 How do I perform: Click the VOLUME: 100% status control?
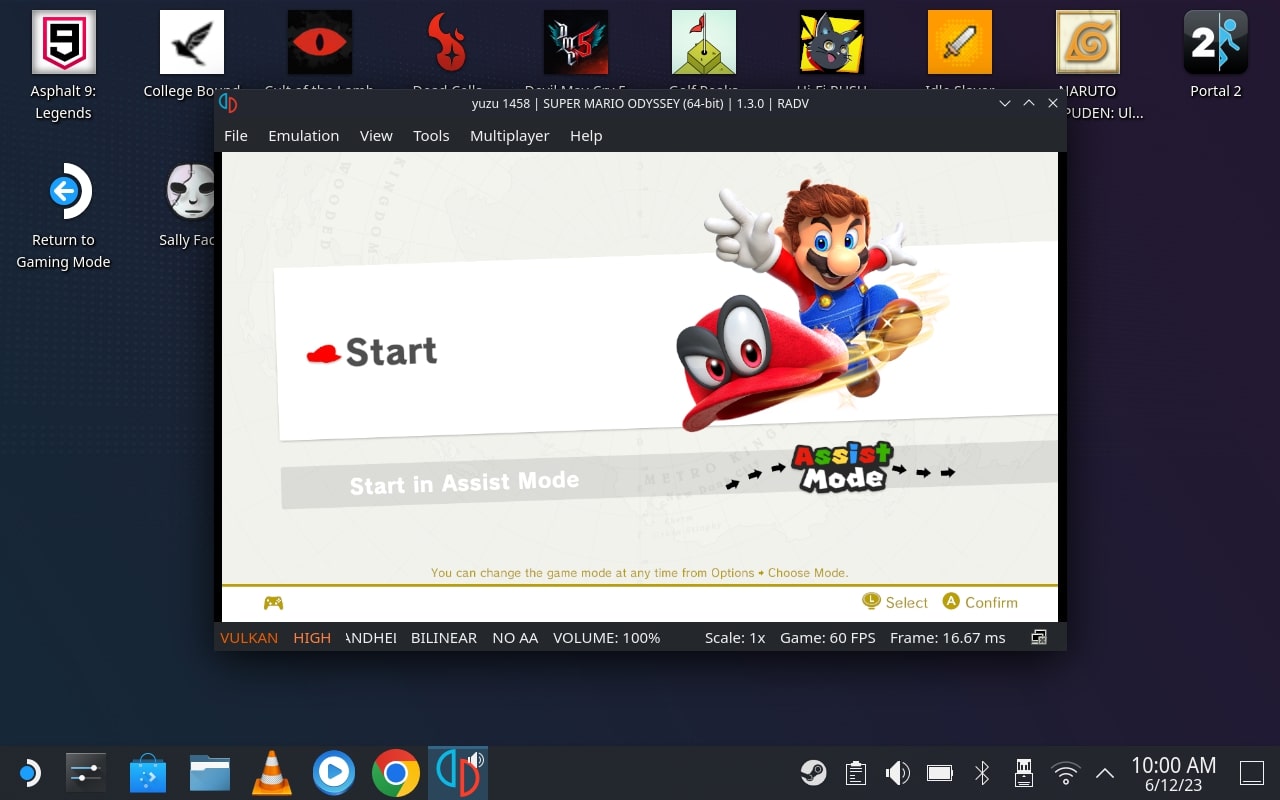point(607,638)
